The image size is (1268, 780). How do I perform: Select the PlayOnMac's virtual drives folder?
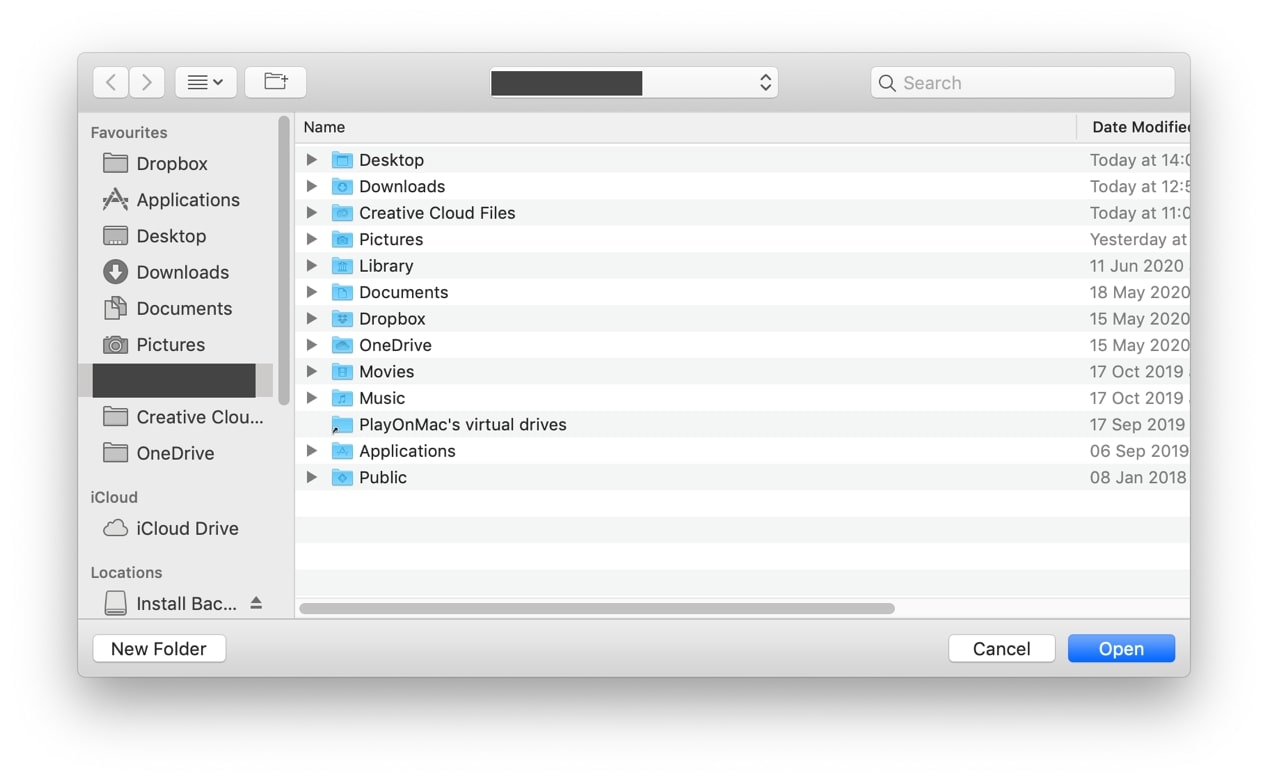[x=462, y=424]
